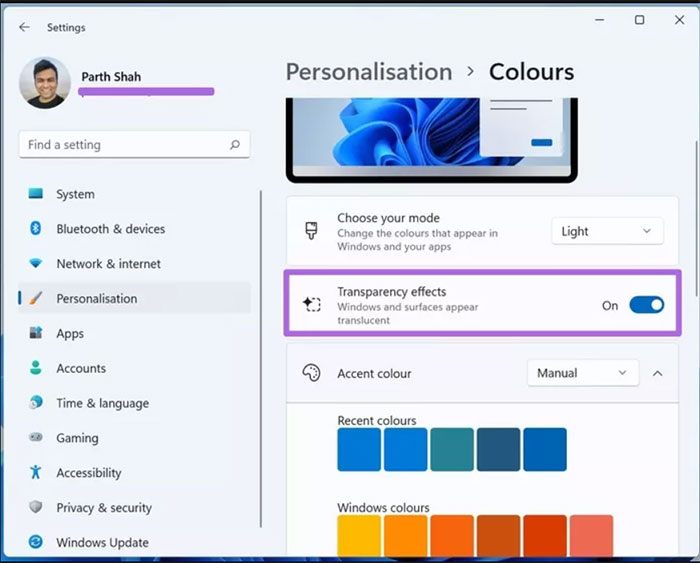Click the System monitor icon in sidebar
This screenshot has width=700, height=563.
tap(36, 194)
